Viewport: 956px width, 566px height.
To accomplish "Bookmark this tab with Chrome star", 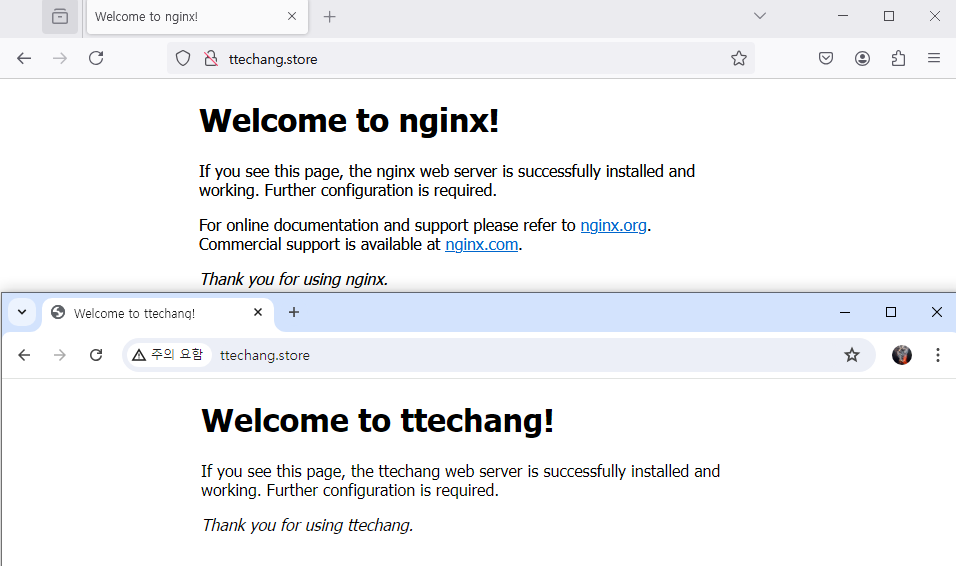I will pyautogui.click(x=852, y=355).
